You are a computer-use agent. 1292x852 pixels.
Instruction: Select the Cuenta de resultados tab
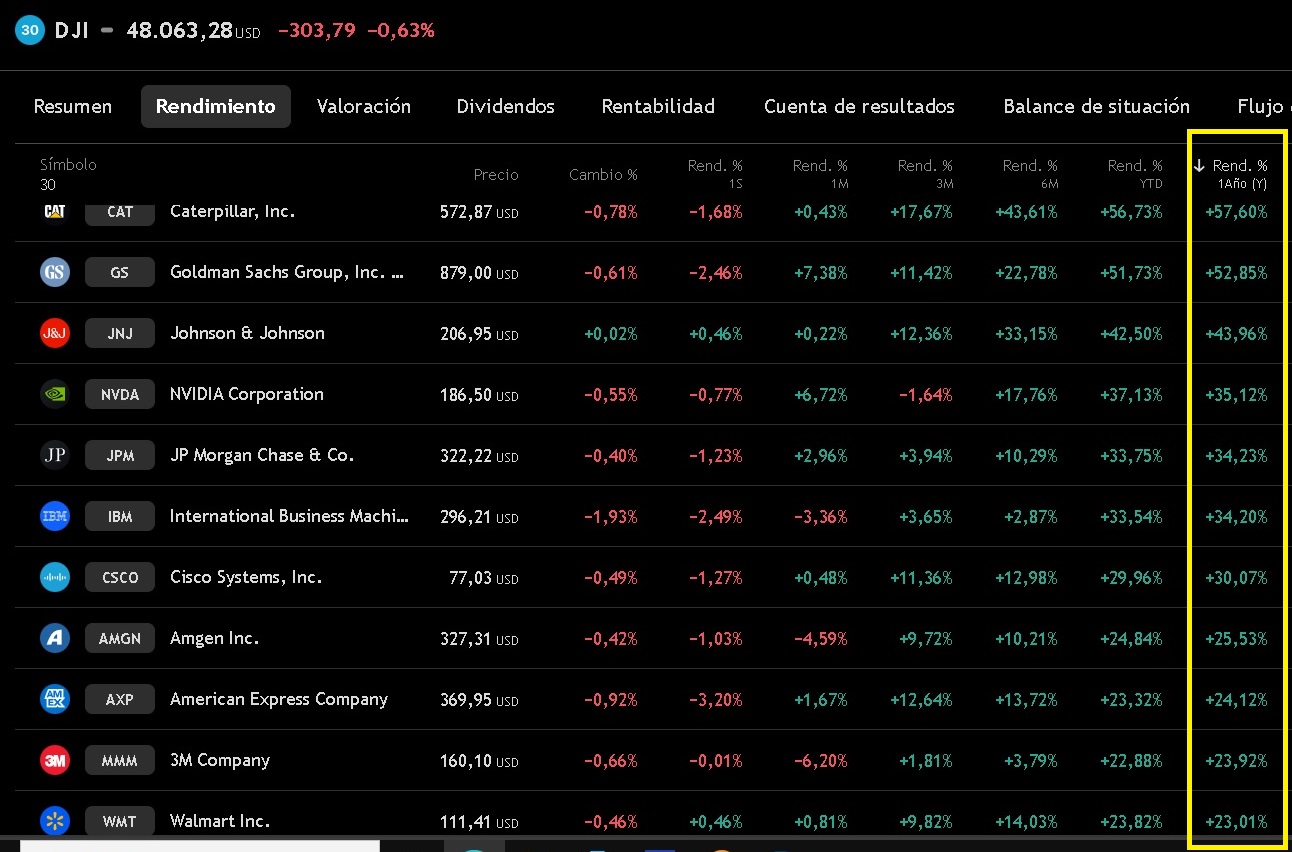click(859, 106)
